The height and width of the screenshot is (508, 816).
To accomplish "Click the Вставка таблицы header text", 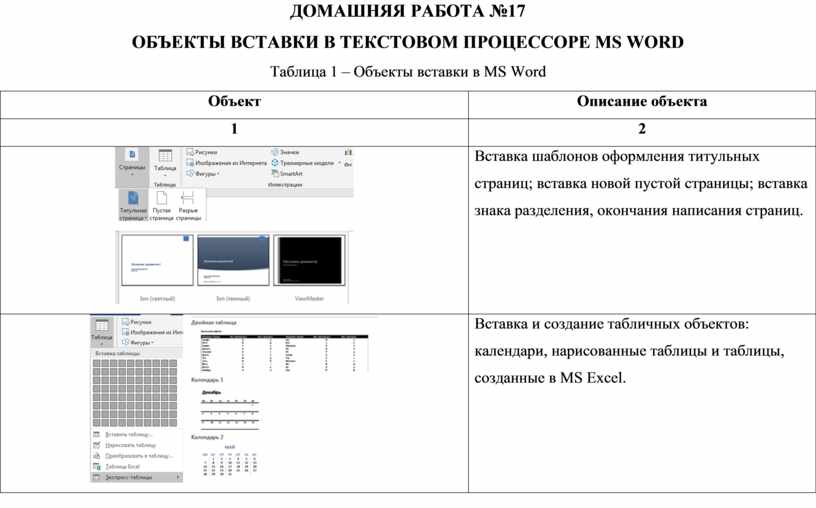I will pos(117,353).
